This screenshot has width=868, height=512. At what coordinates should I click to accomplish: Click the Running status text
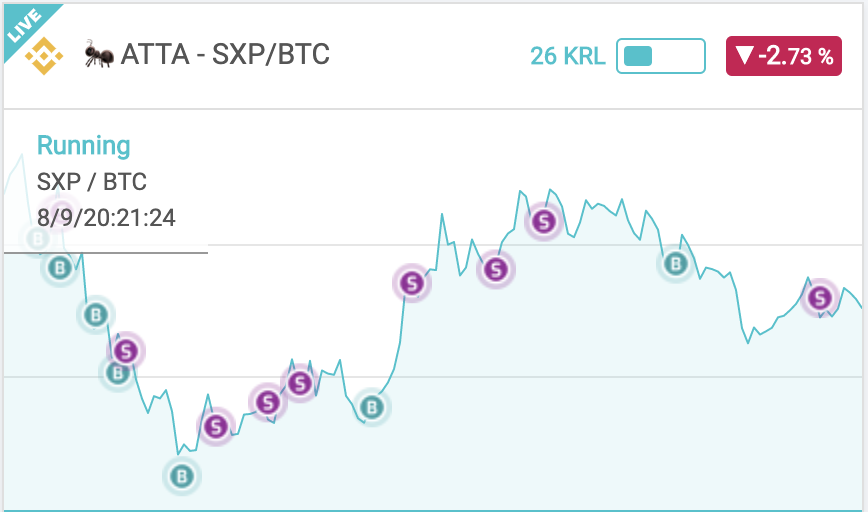[84, 146]
